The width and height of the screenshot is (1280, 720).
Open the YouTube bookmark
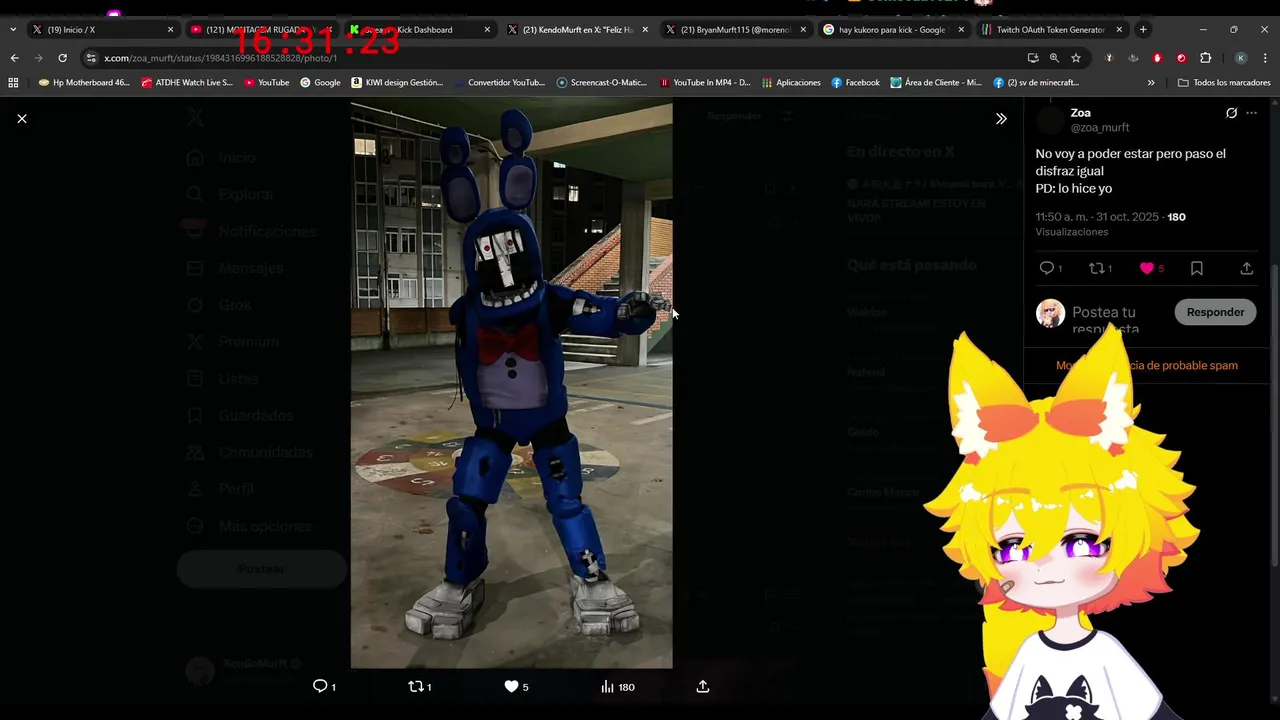267,83
